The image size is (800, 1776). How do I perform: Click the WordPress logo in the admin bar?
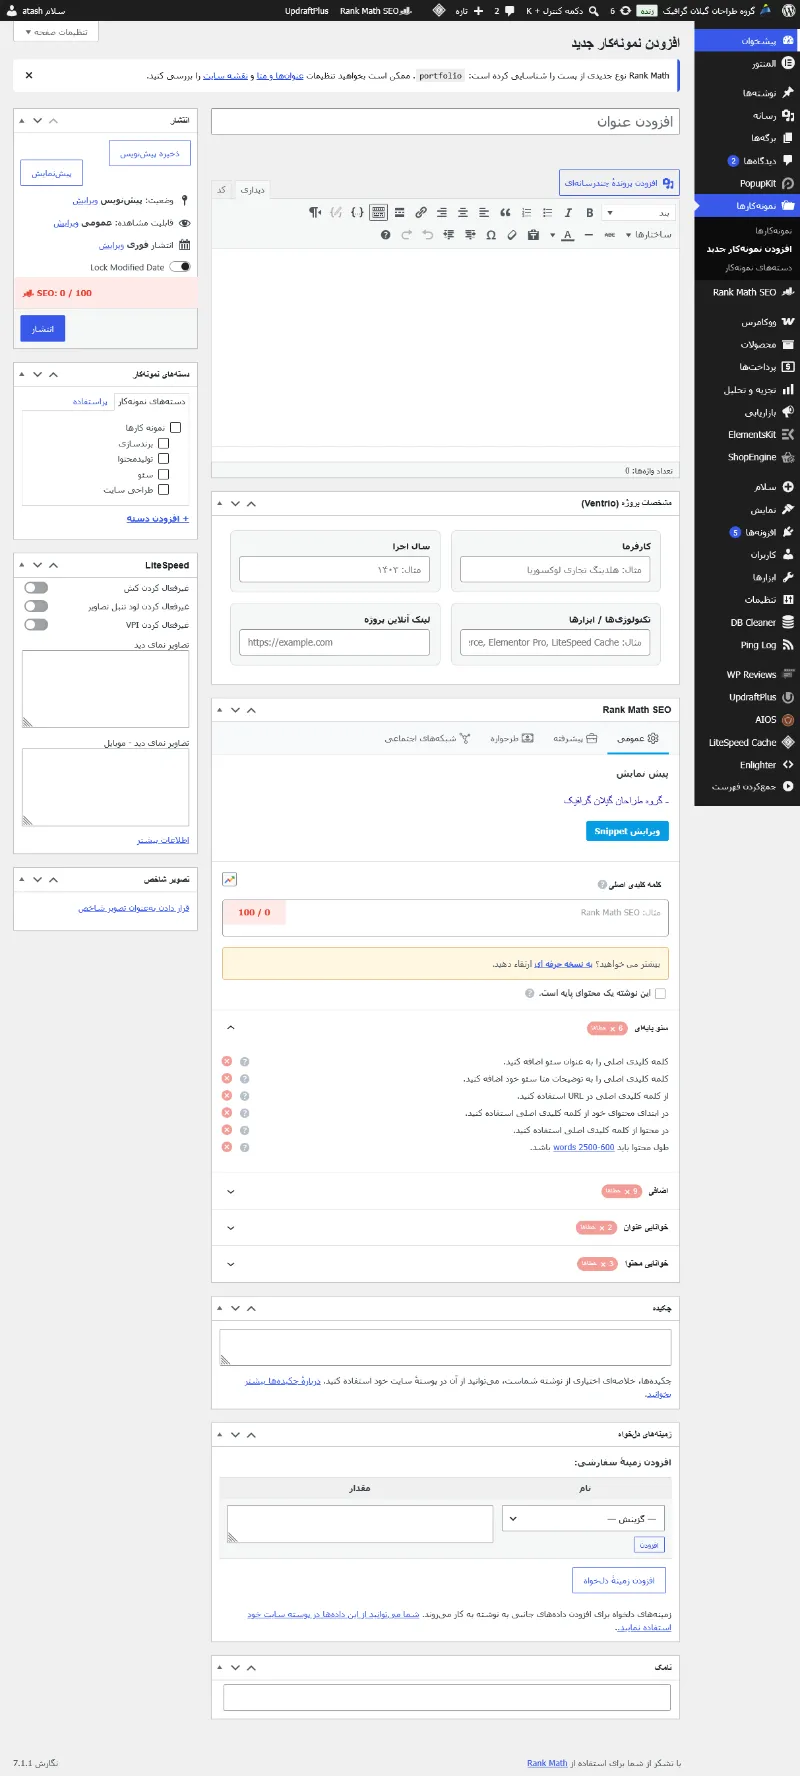tap(789, 11)
